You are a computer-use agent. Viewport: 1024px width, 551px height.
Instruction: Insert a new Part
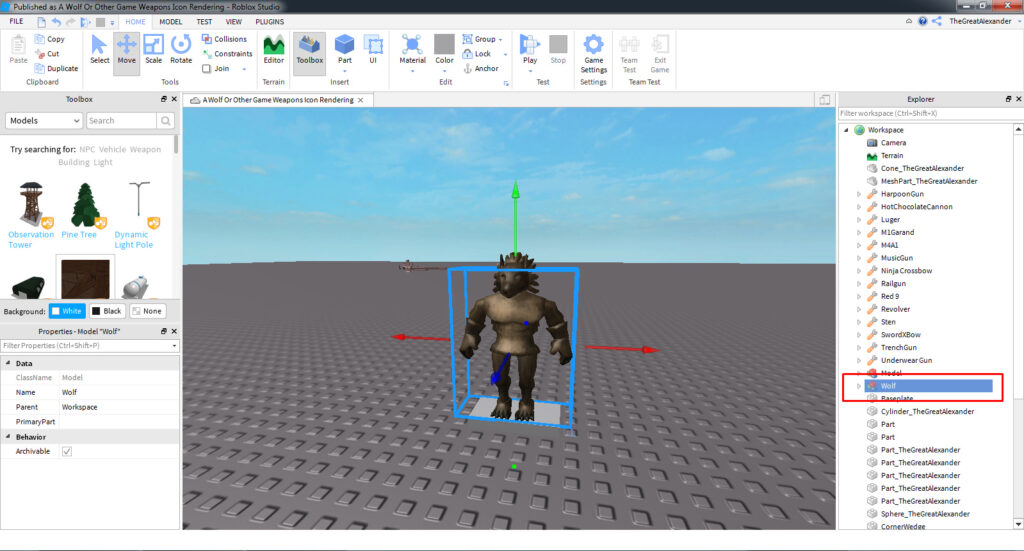click(x=344, y=48)
